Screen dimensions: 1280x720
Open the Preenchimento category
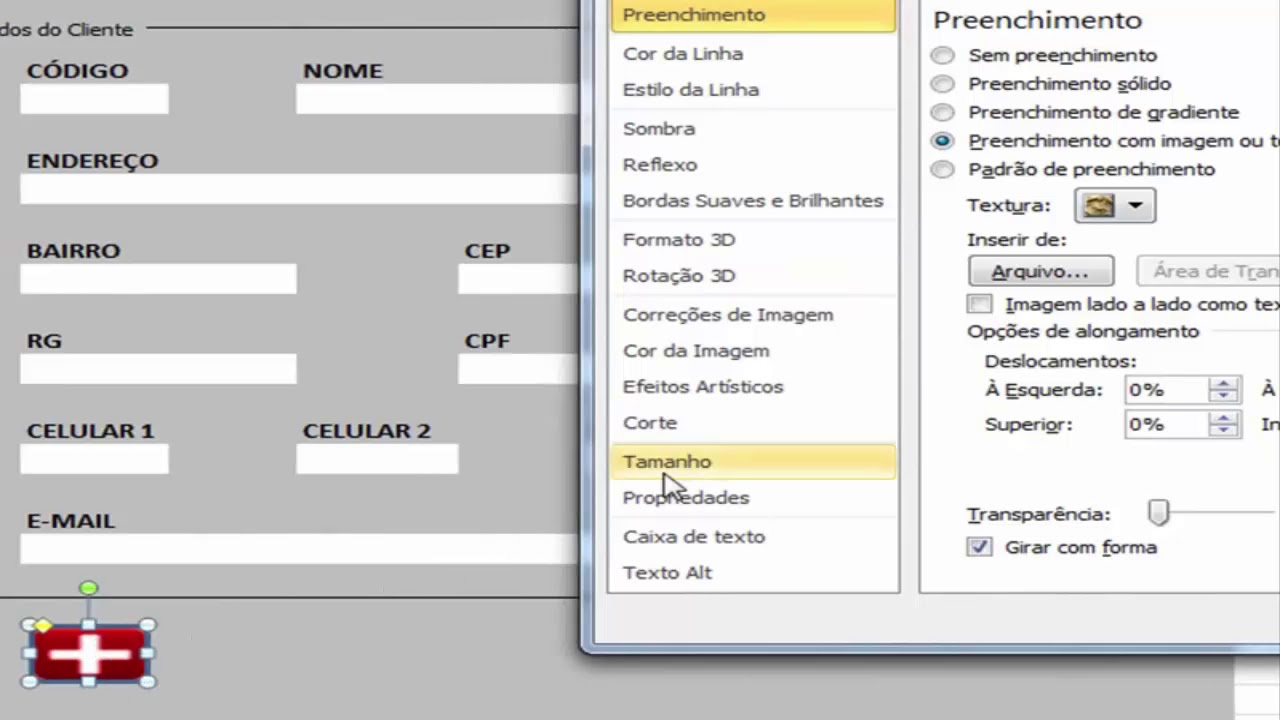(x=753, y=15)
